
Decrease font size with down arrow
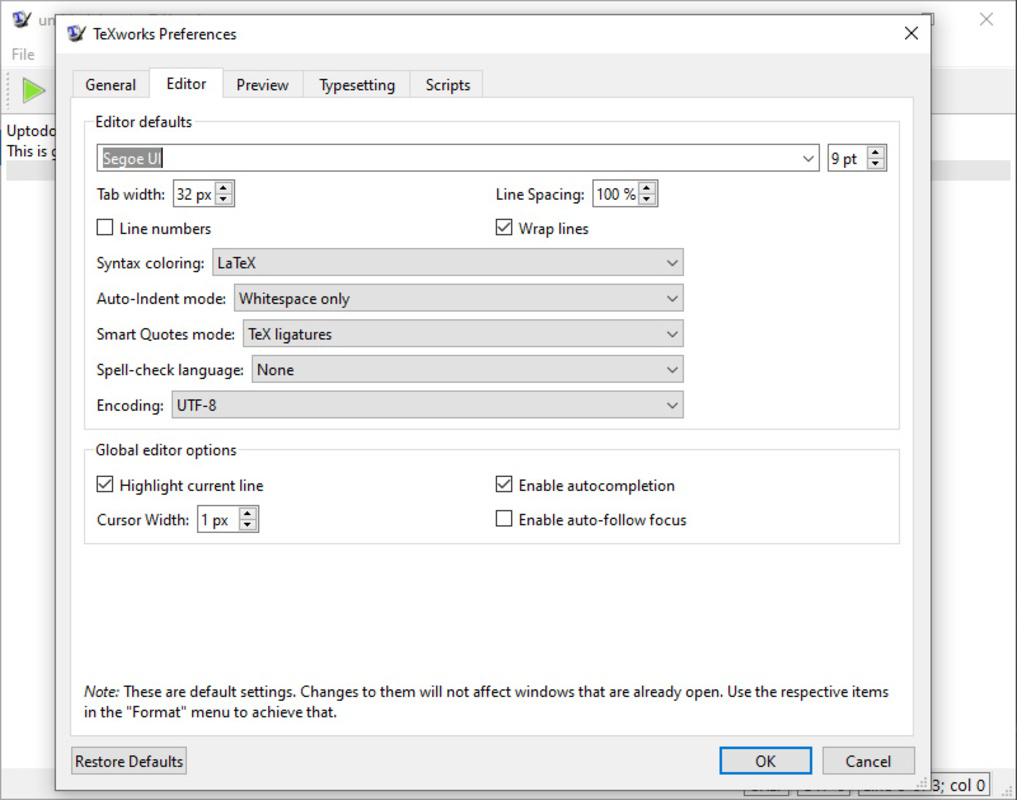tap(876, 164)
